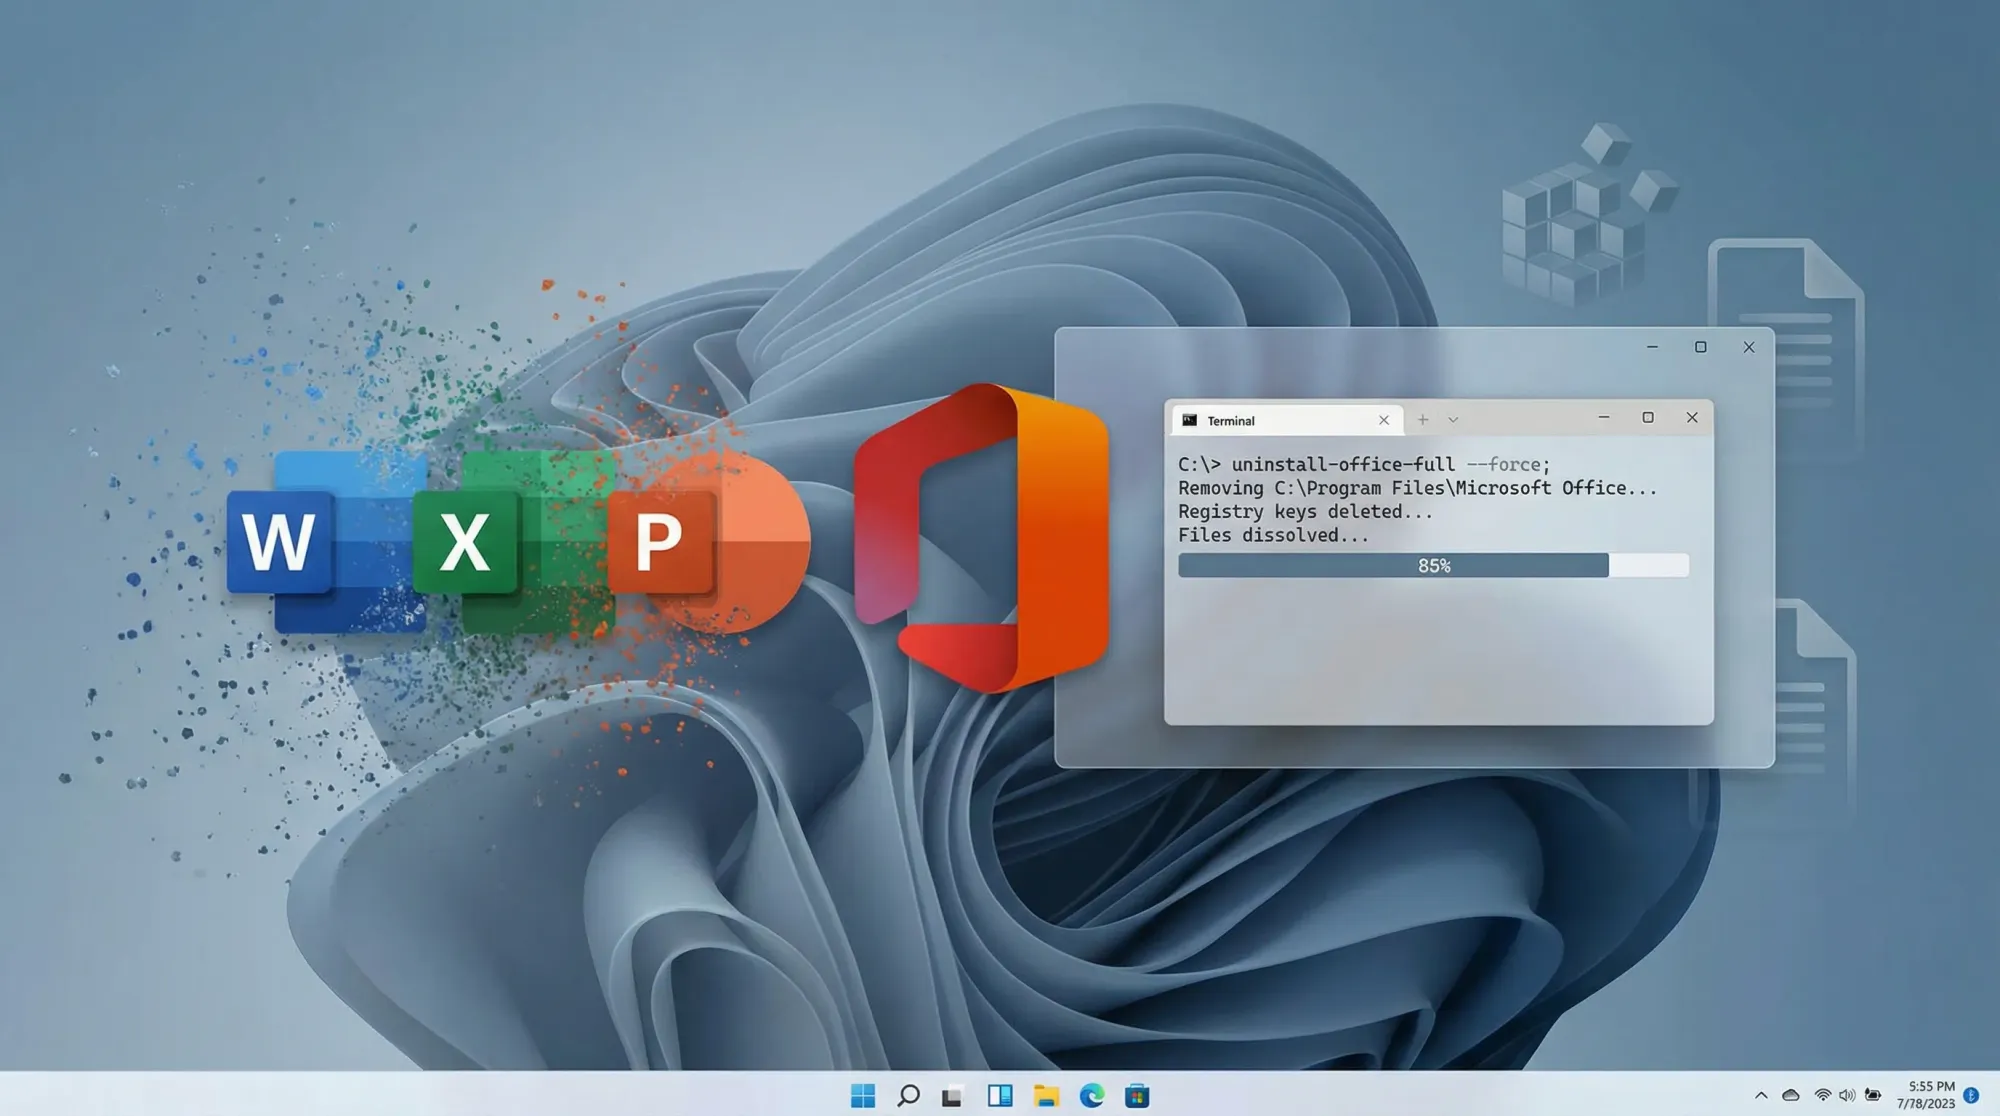
Task: Open the Windows Start menu
Action: 862,1096
